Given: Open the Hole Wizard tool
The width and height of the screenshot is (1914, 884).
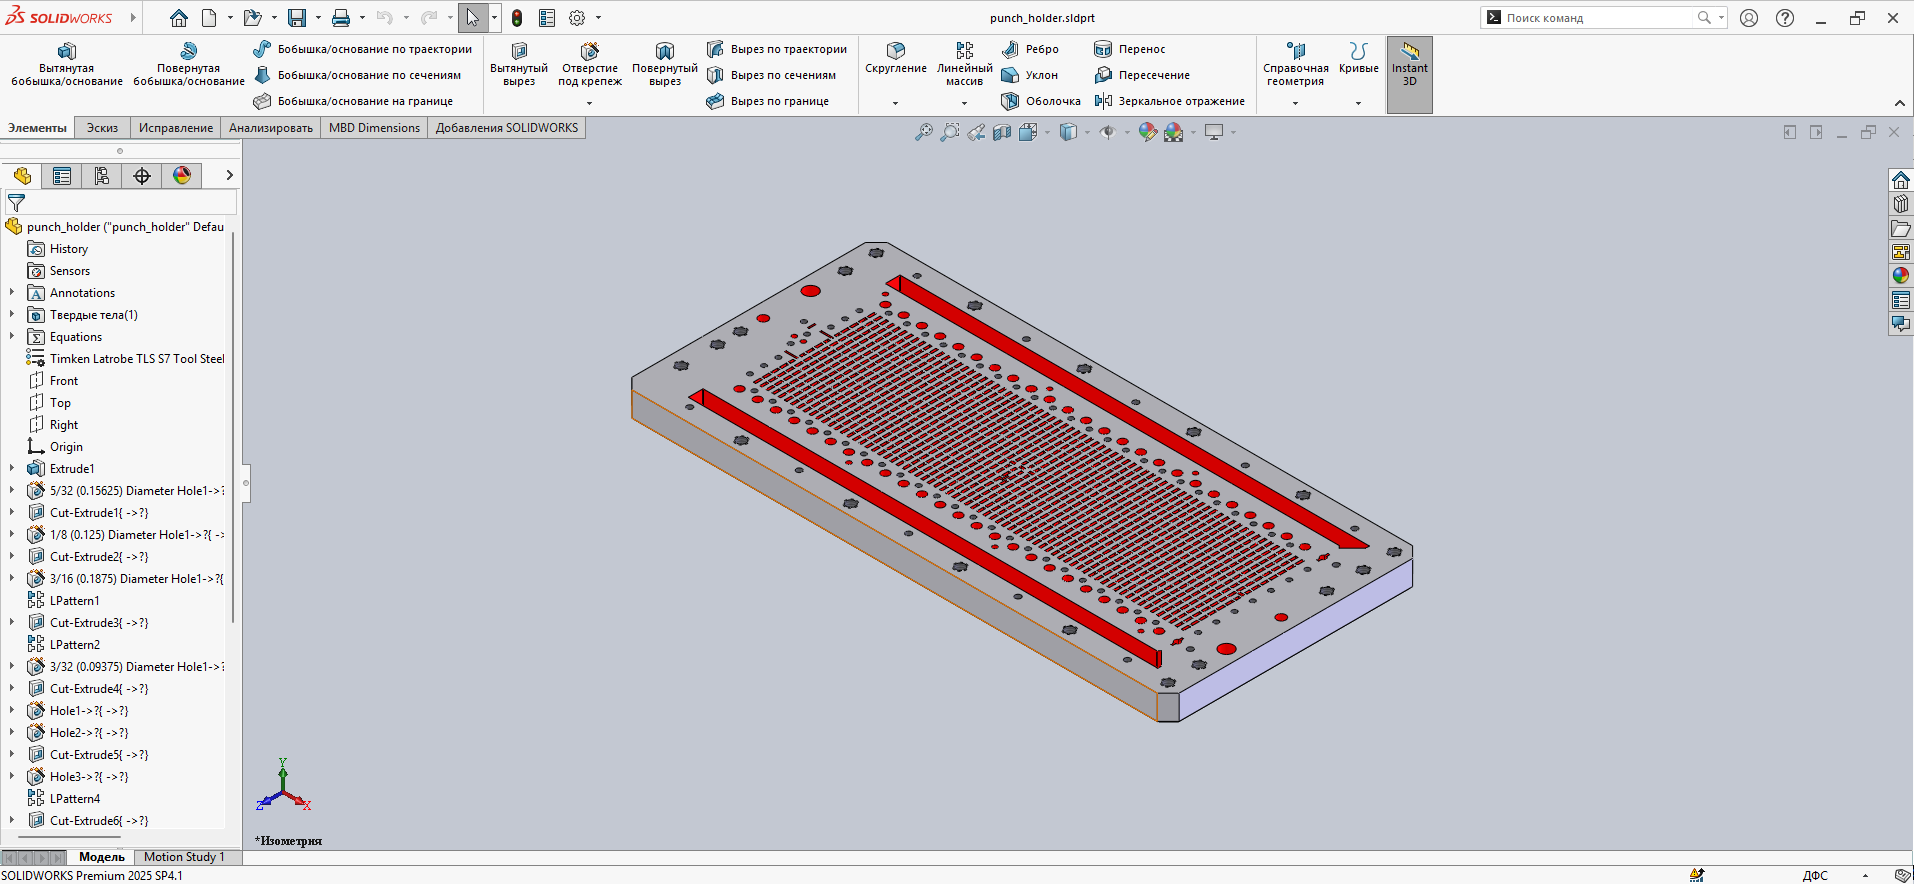Looking at the screenshot, I should pos(589,52).
